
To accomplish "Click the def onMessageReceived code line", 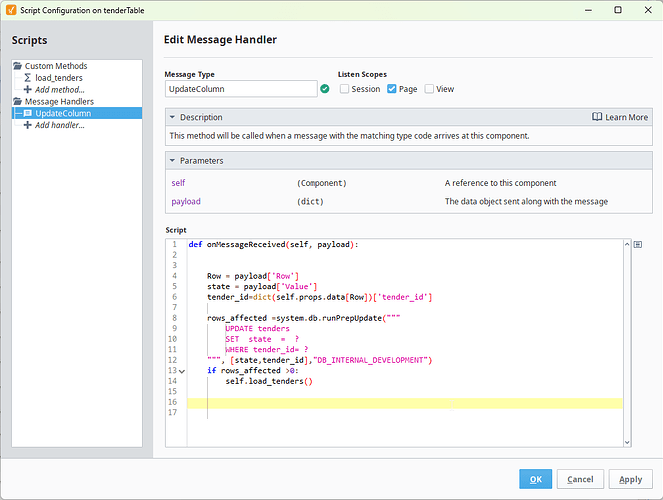I will point(274,244).
